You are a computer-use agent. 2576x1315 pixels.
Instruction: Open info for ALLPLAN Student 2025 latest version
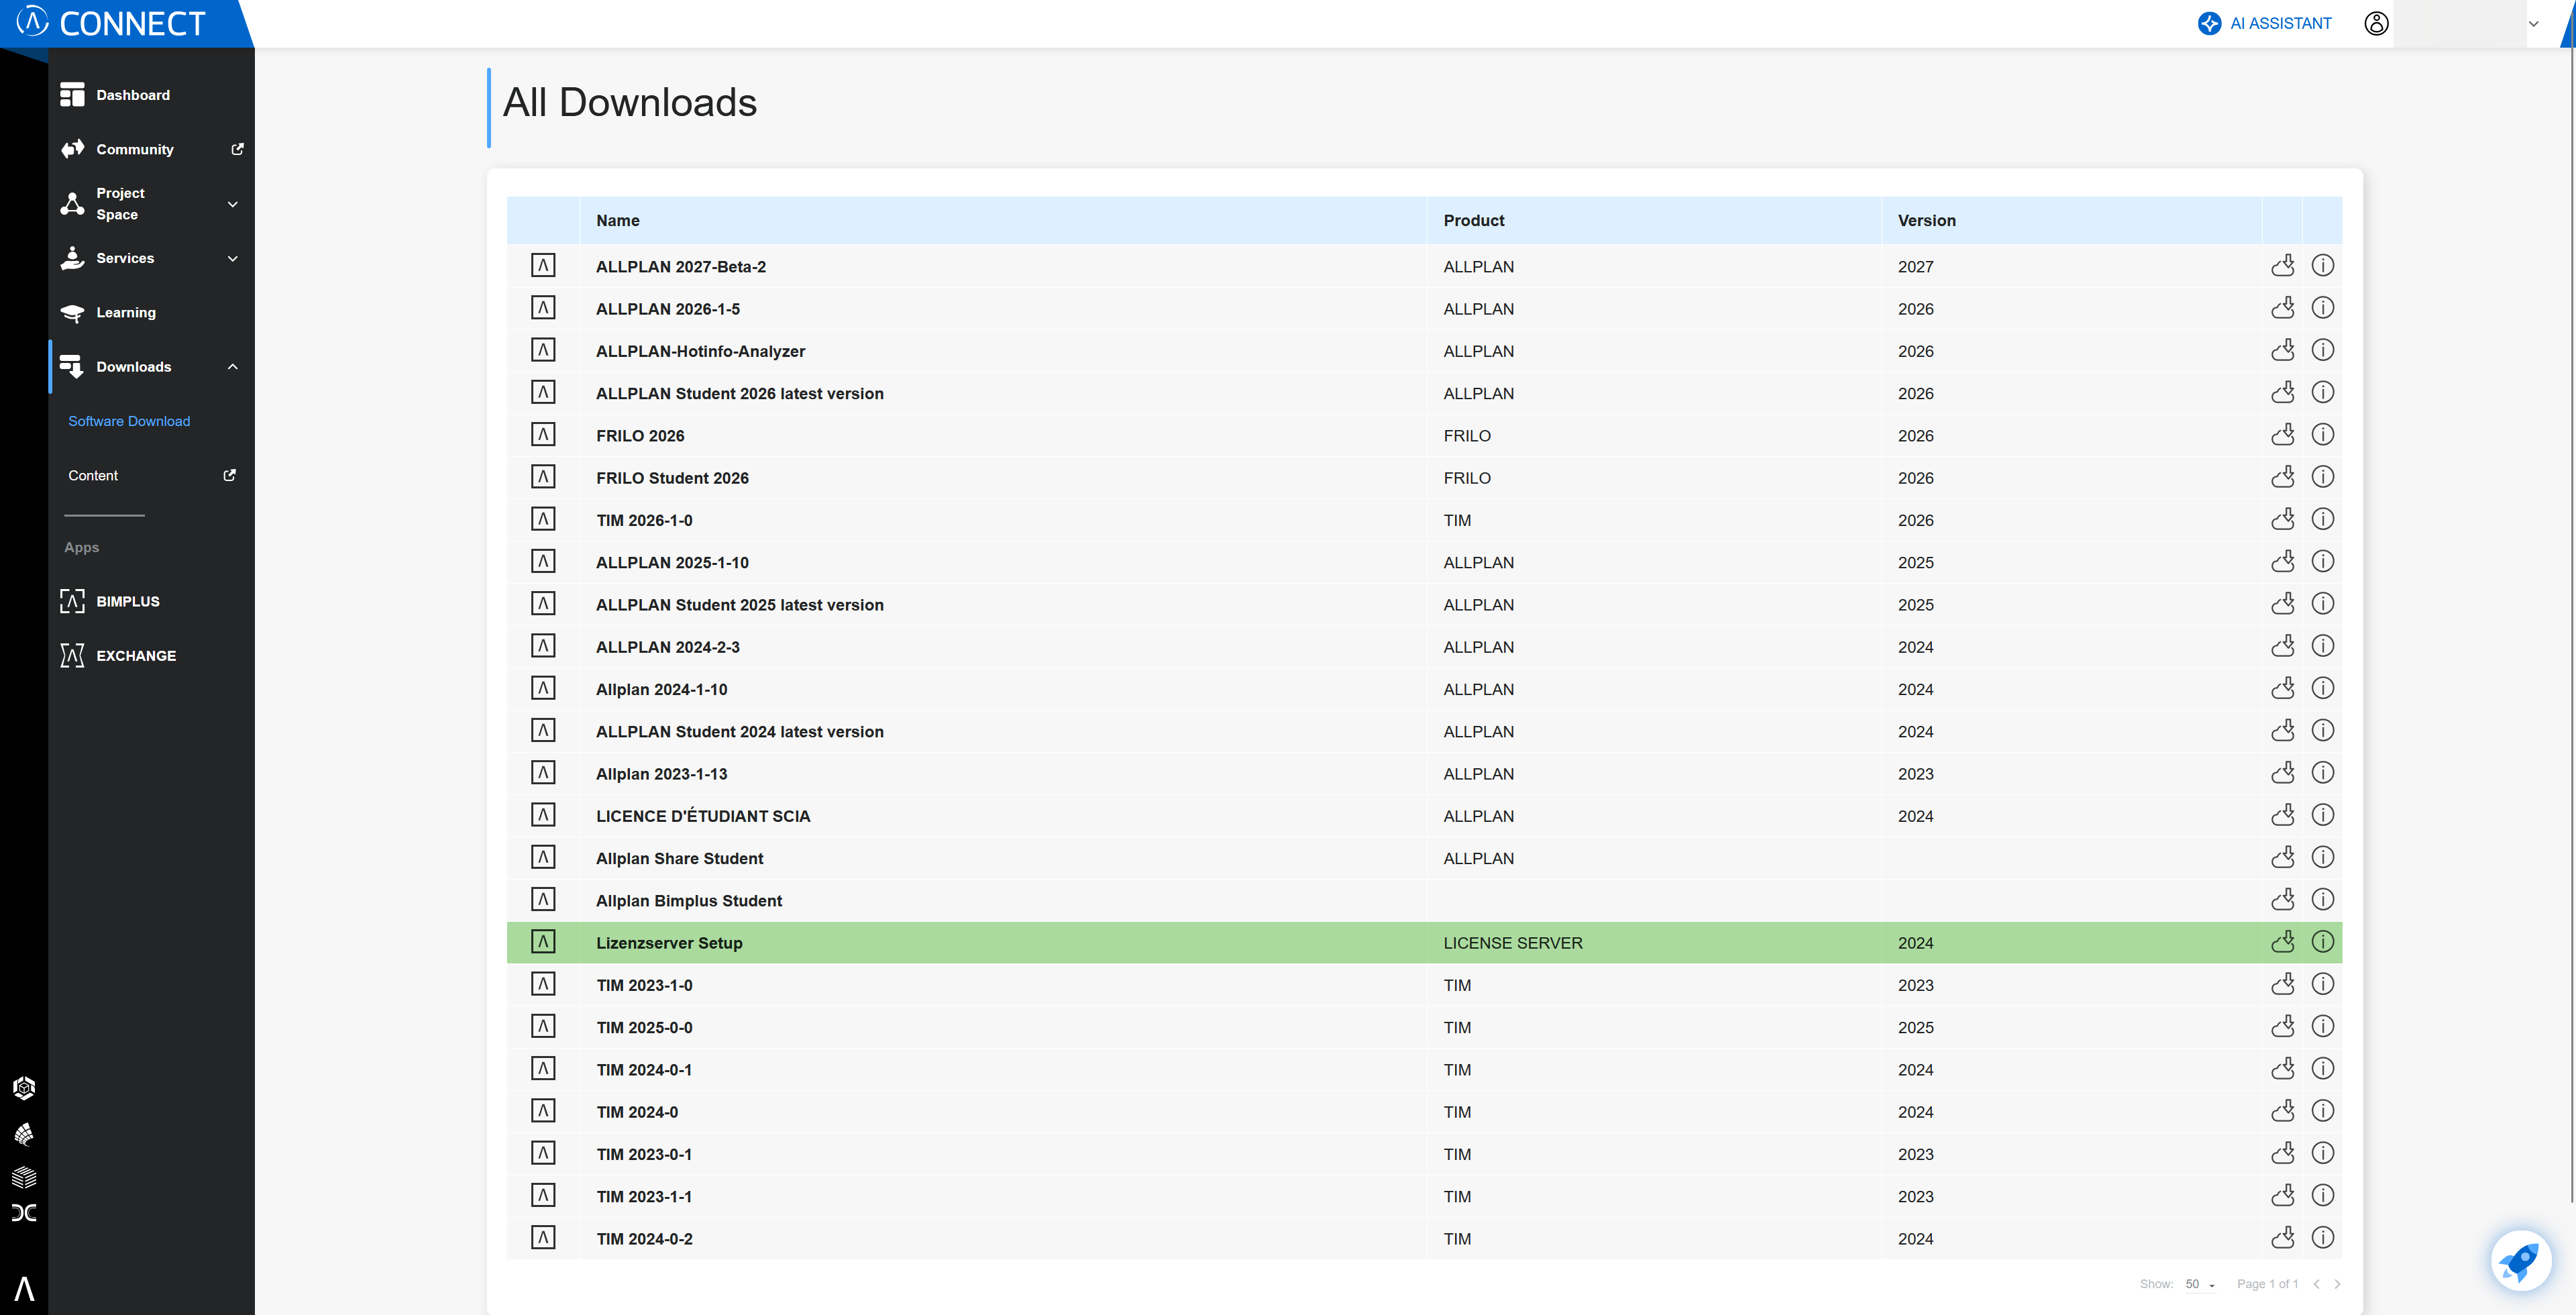coord(2323,604)
